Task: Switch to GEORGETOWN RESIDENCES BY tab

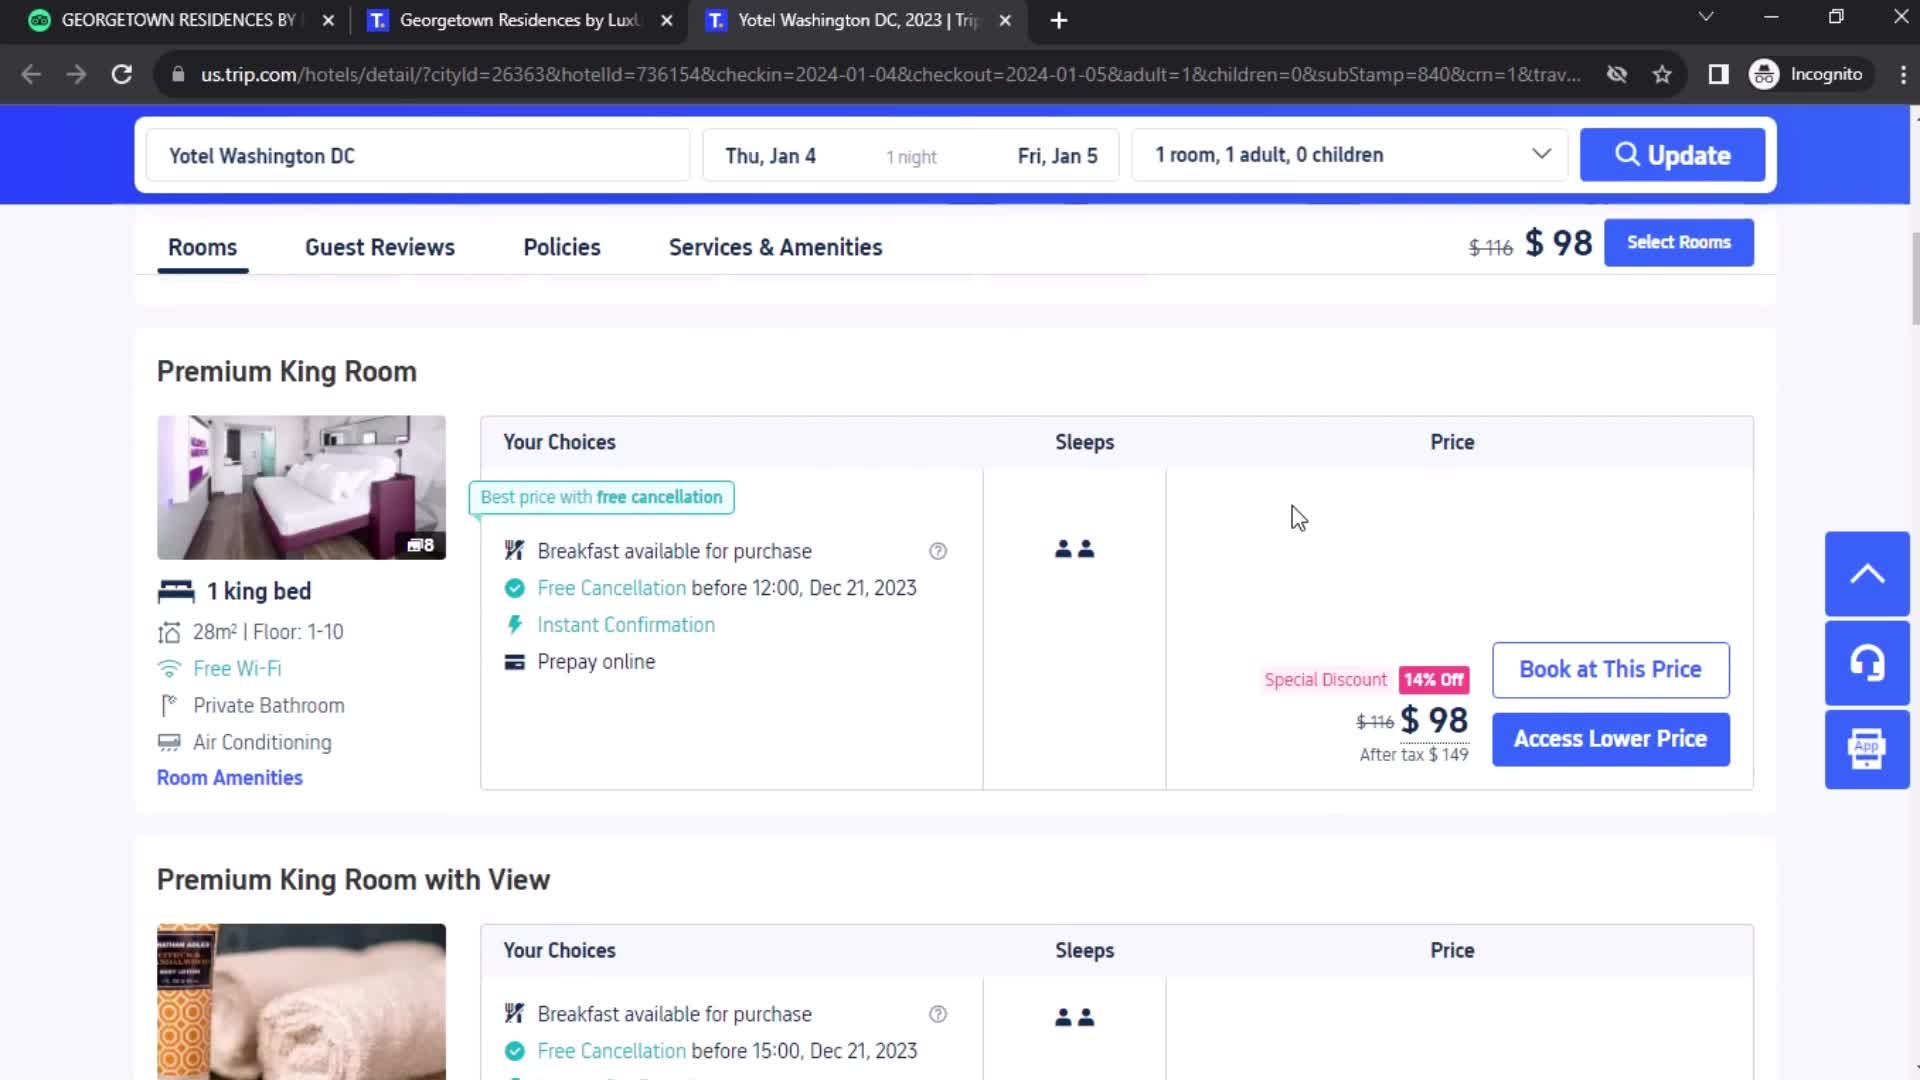Action: pyautogui.click(x=178, y=20)
